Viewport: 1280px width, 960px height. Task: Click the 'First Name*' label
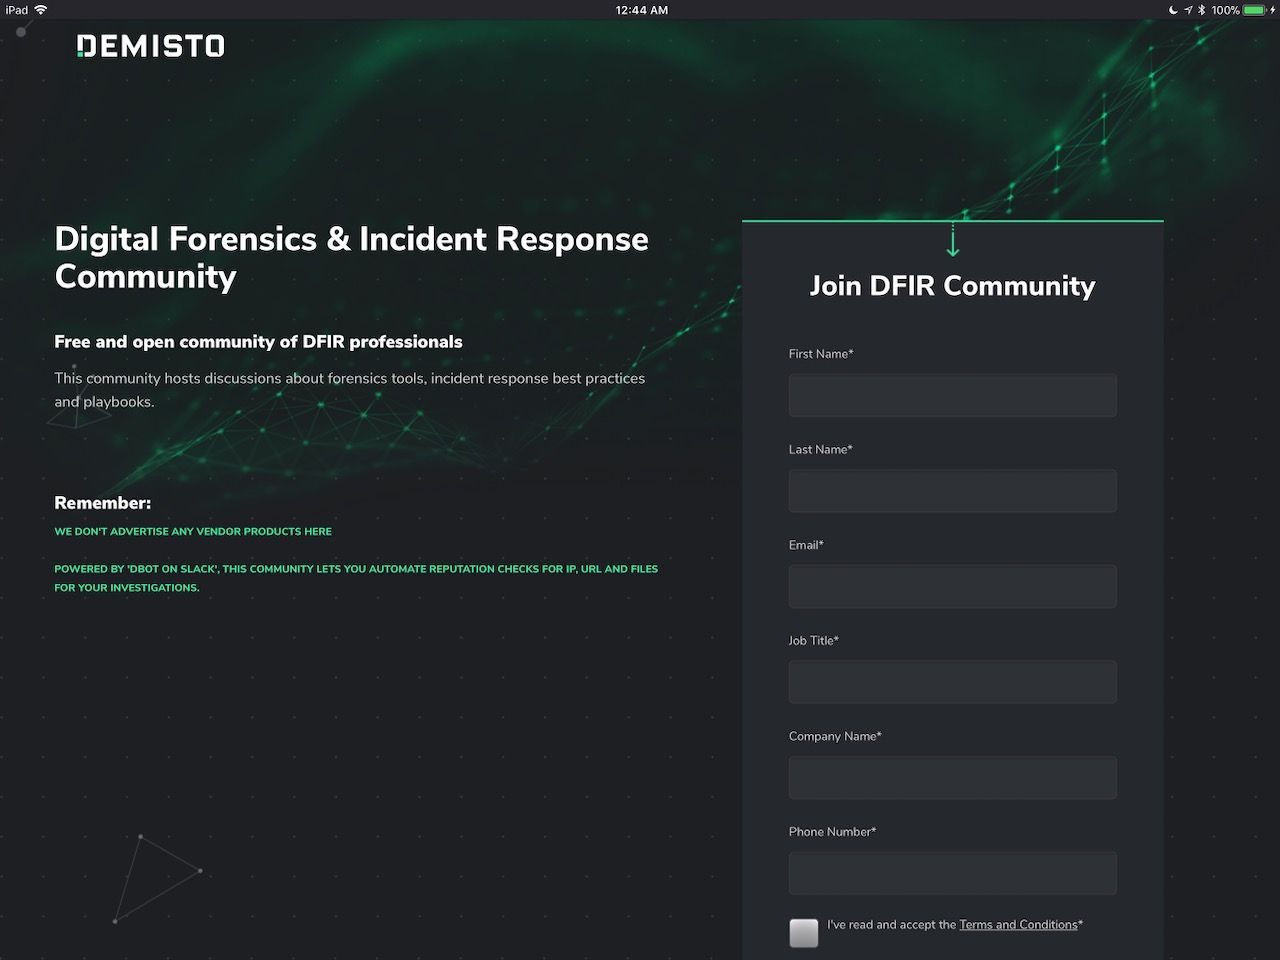(821, 354)
